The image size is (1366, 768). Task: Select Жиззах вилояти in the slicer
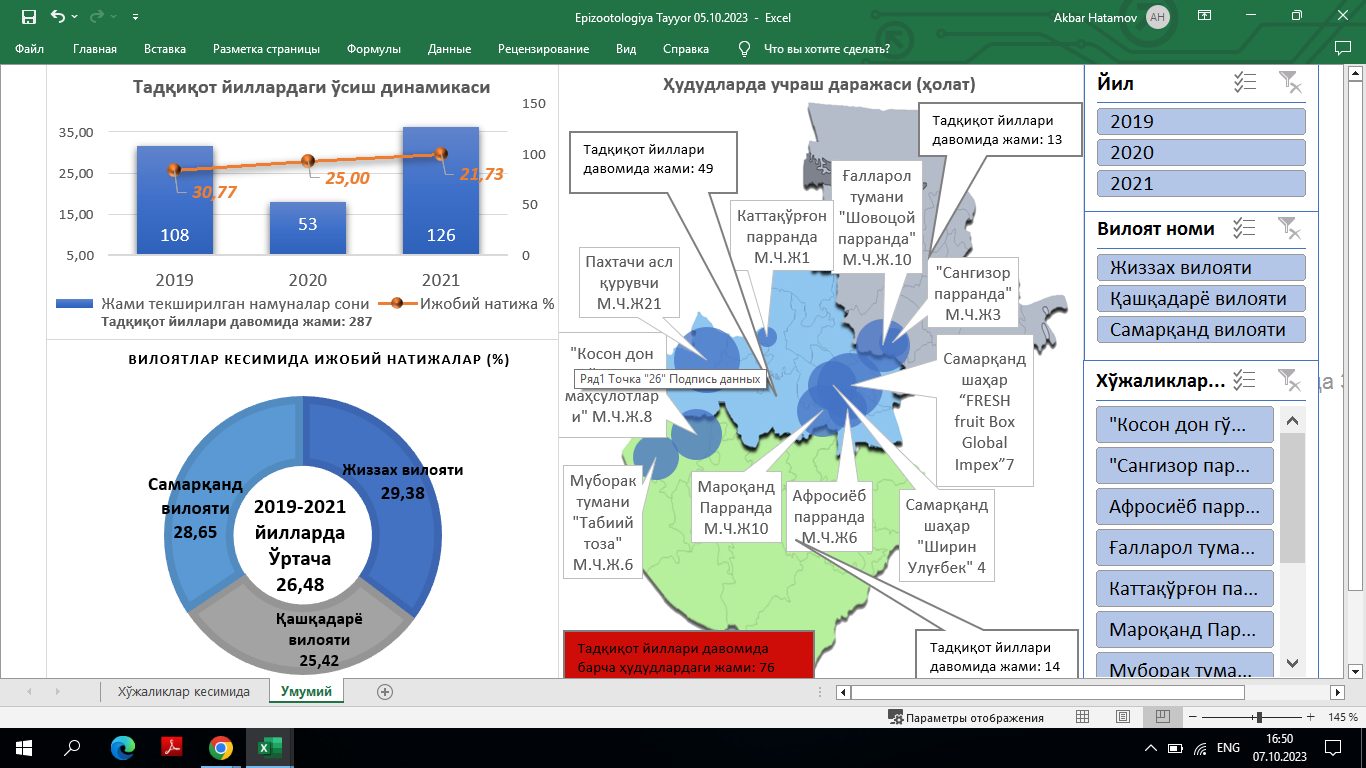1201,267
